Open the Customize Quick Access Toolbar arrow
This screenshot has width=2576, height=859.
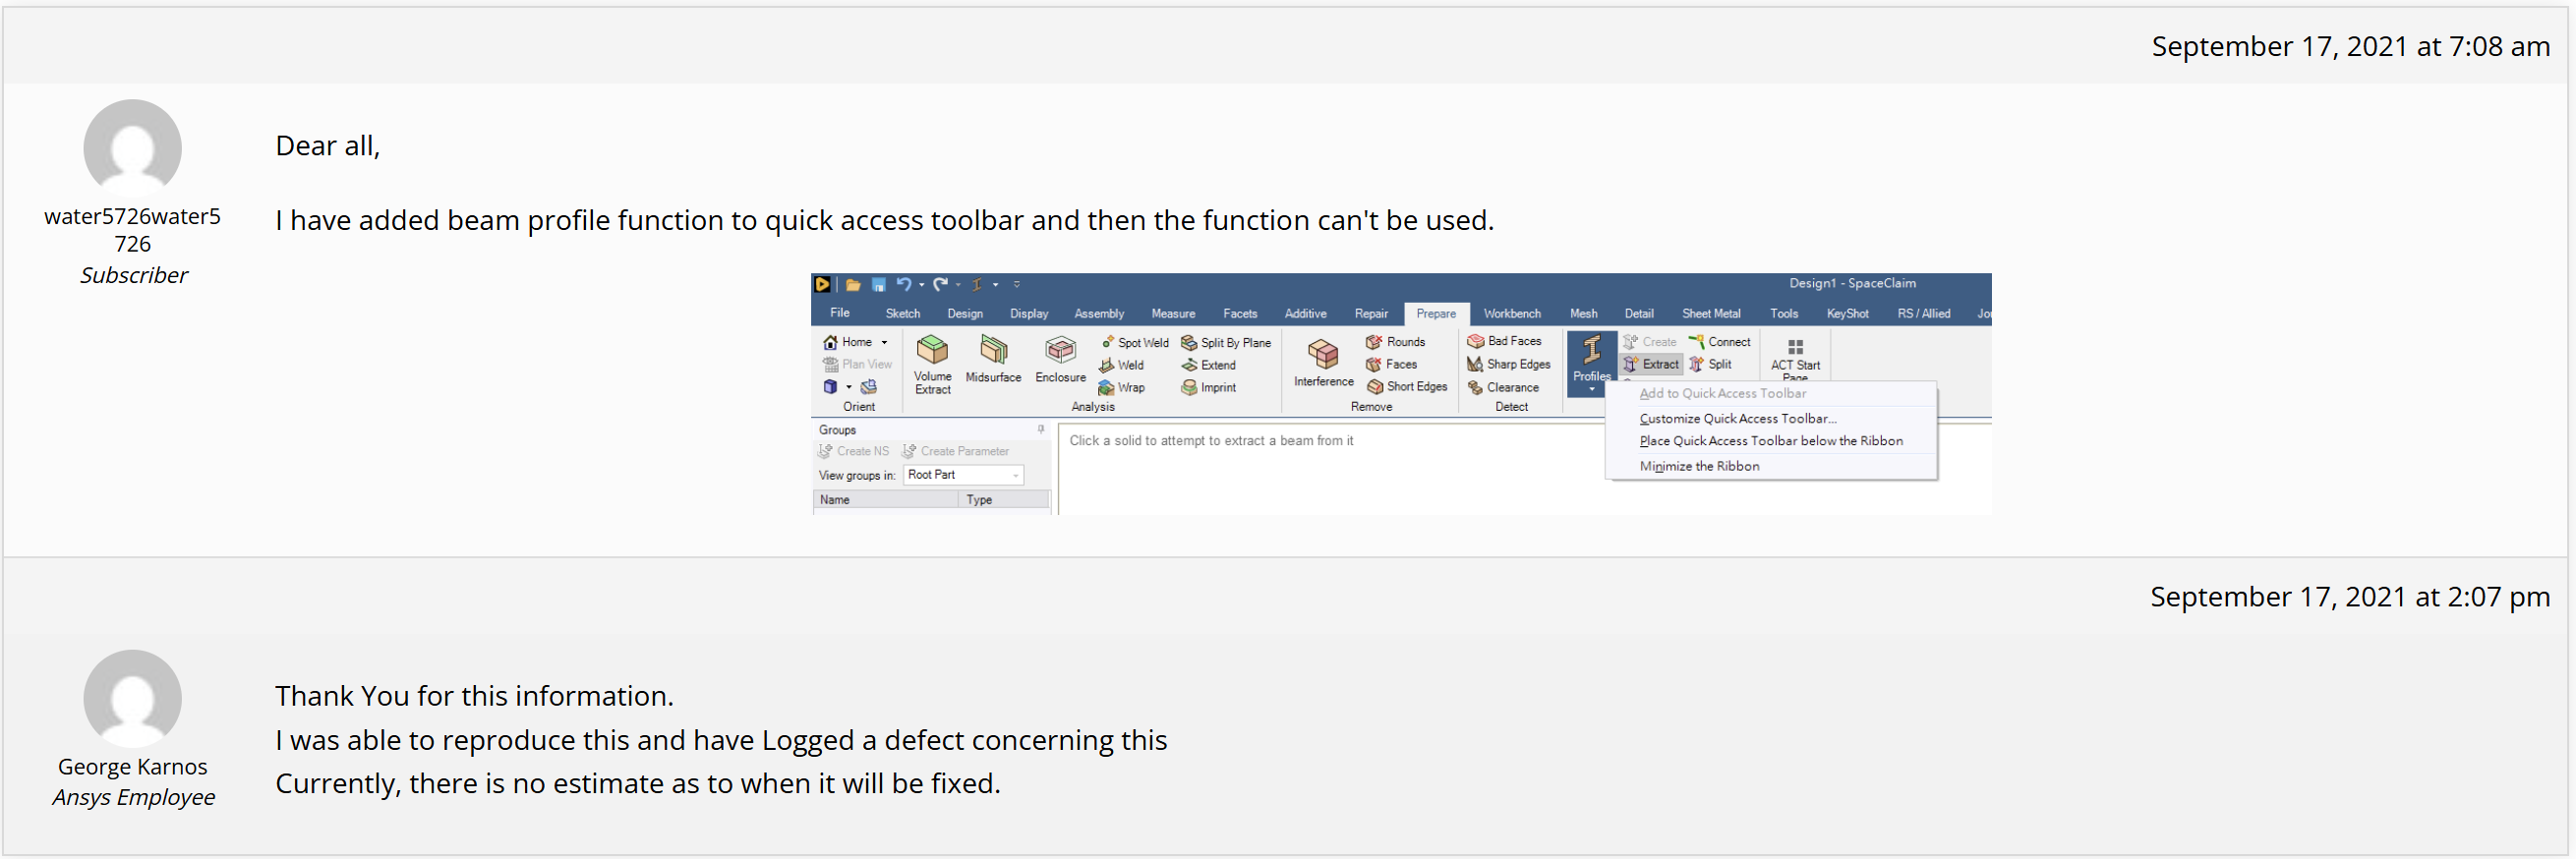[x=1017, y=285]
